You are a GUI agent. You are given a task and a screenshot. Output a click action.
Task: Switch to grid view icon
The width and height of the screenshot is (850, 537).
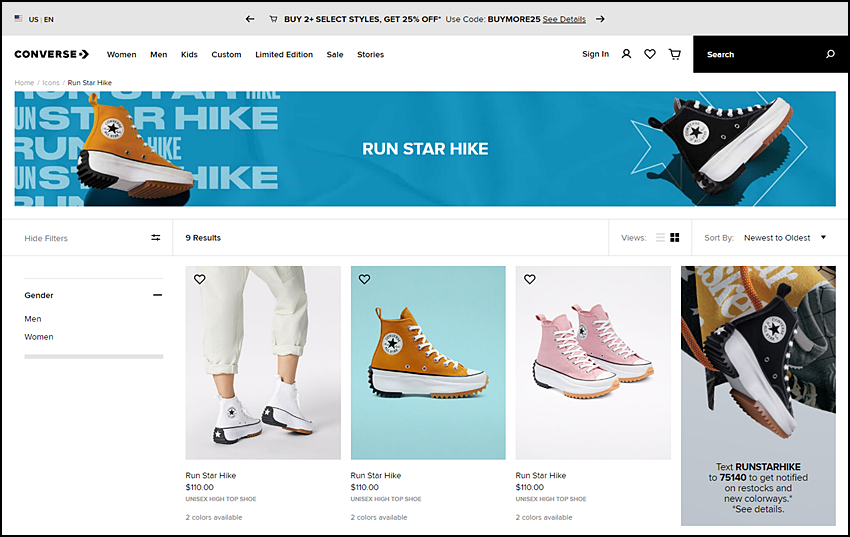tap(675, 237)
